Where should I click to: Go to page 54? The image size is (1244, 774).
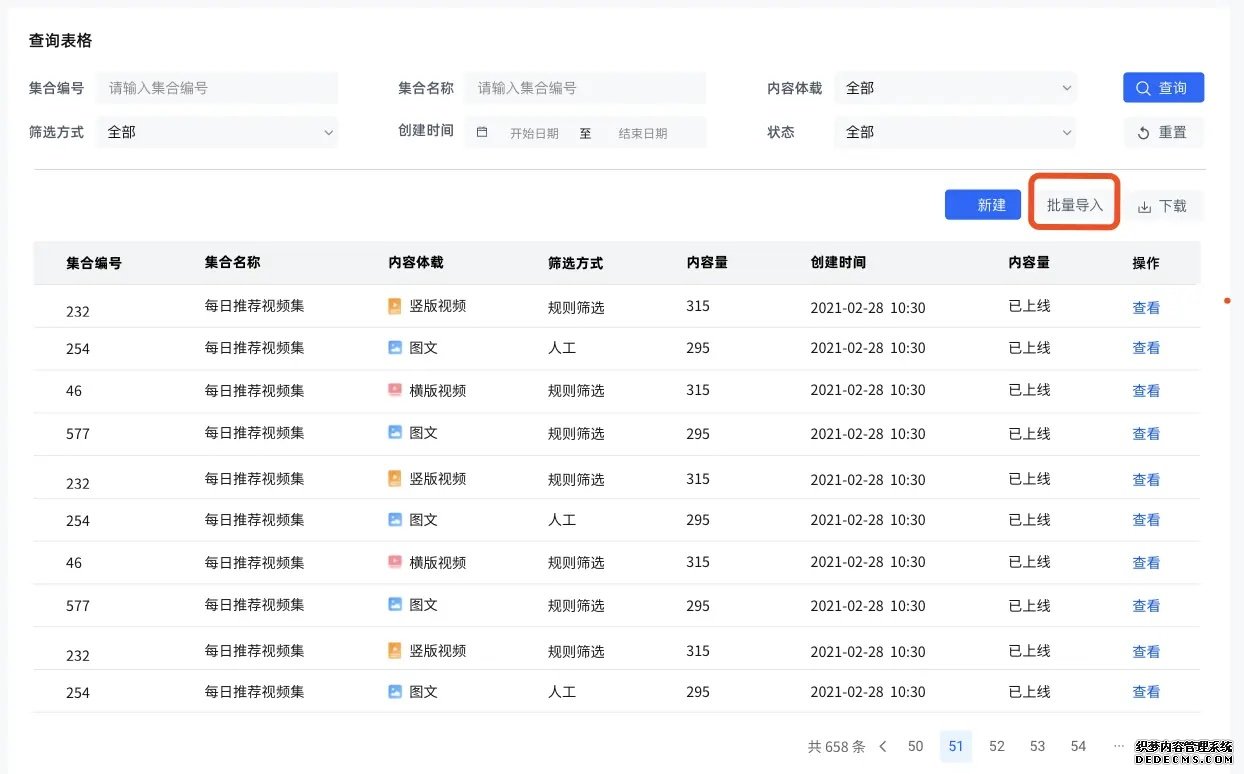click(1078, 746)
